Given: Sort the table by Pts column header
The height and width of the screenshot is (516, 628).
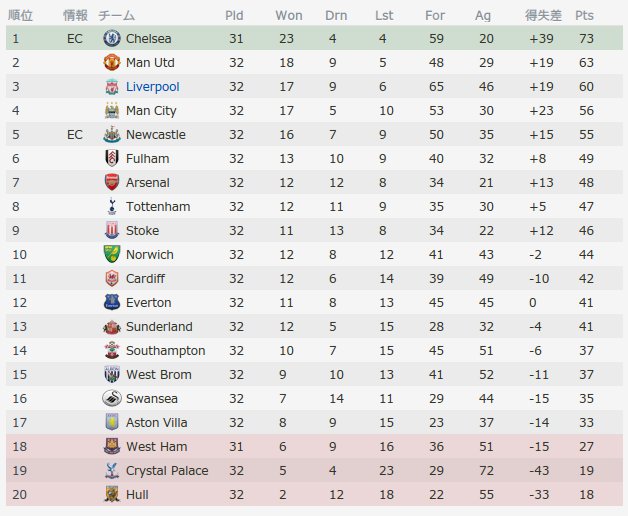Looking at the screenshot, I should (x=584, y=15).
